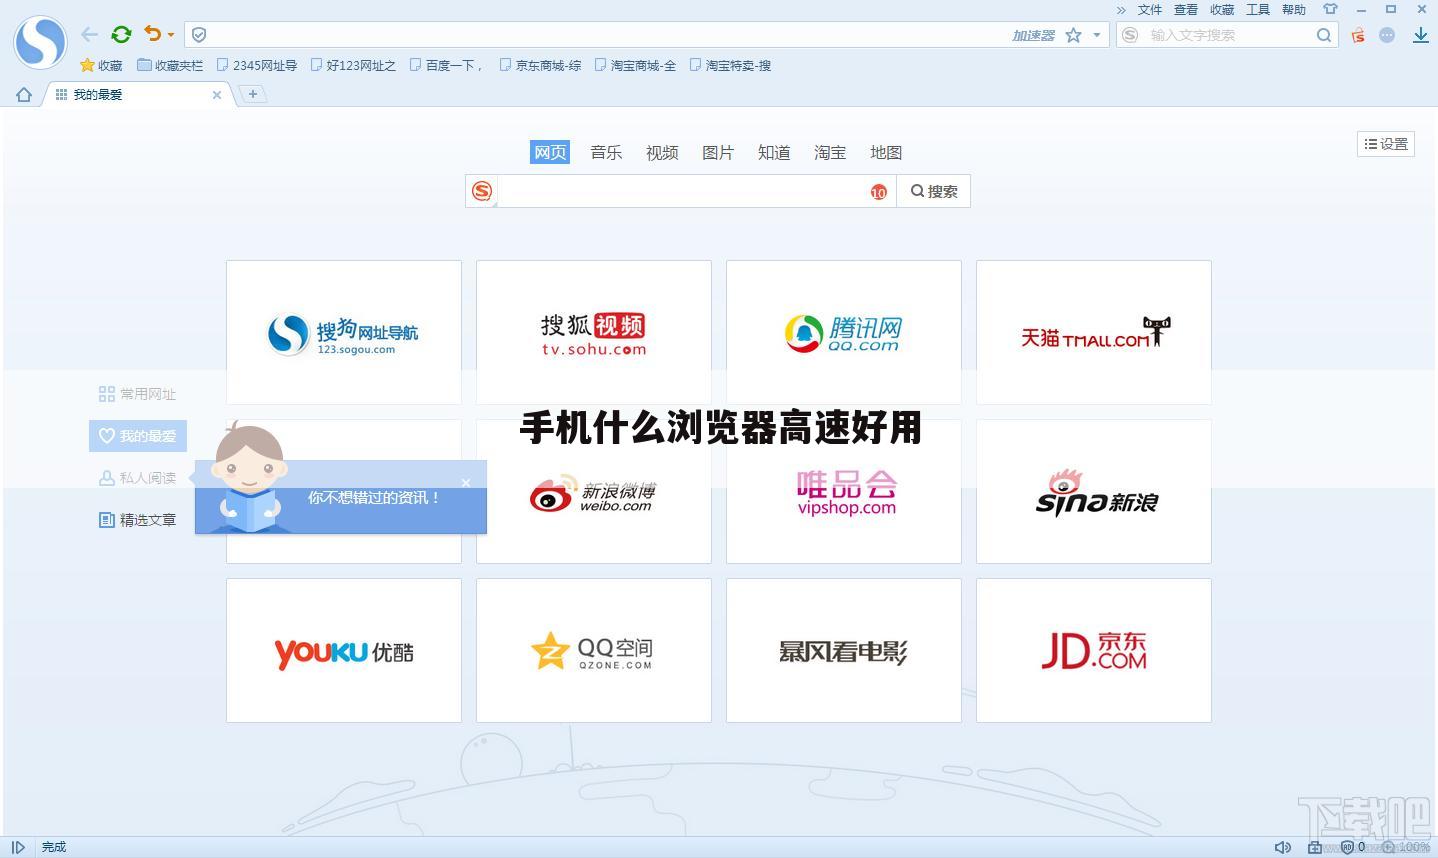
Task: Close the 你不想错过的资讯 popup
Action: pyautogui.click(x=466, y=483)
